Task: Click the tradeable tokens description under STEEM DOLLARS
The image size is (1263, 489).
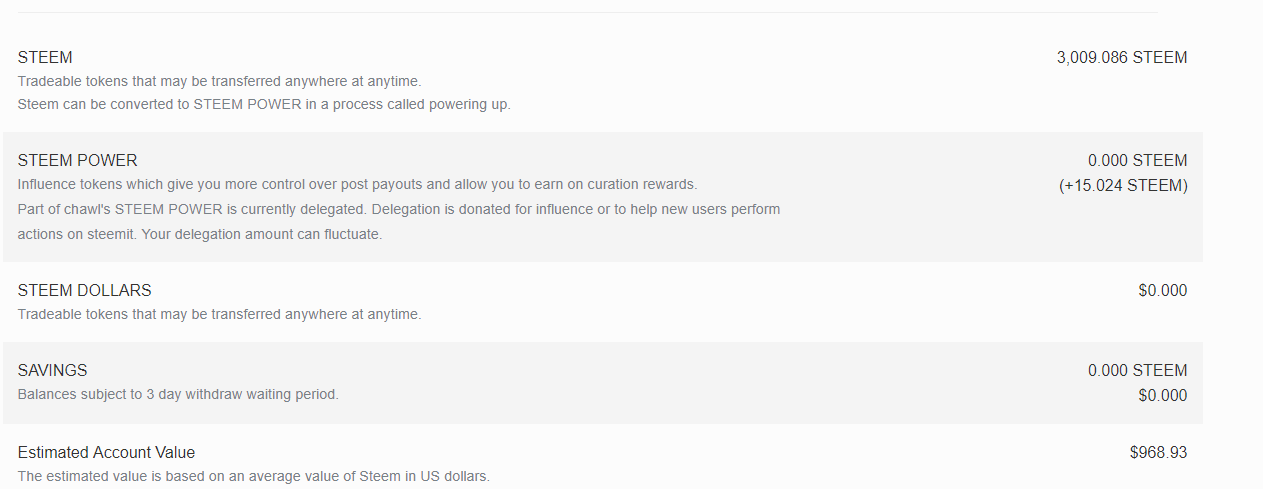Action: tap(219, 315)
